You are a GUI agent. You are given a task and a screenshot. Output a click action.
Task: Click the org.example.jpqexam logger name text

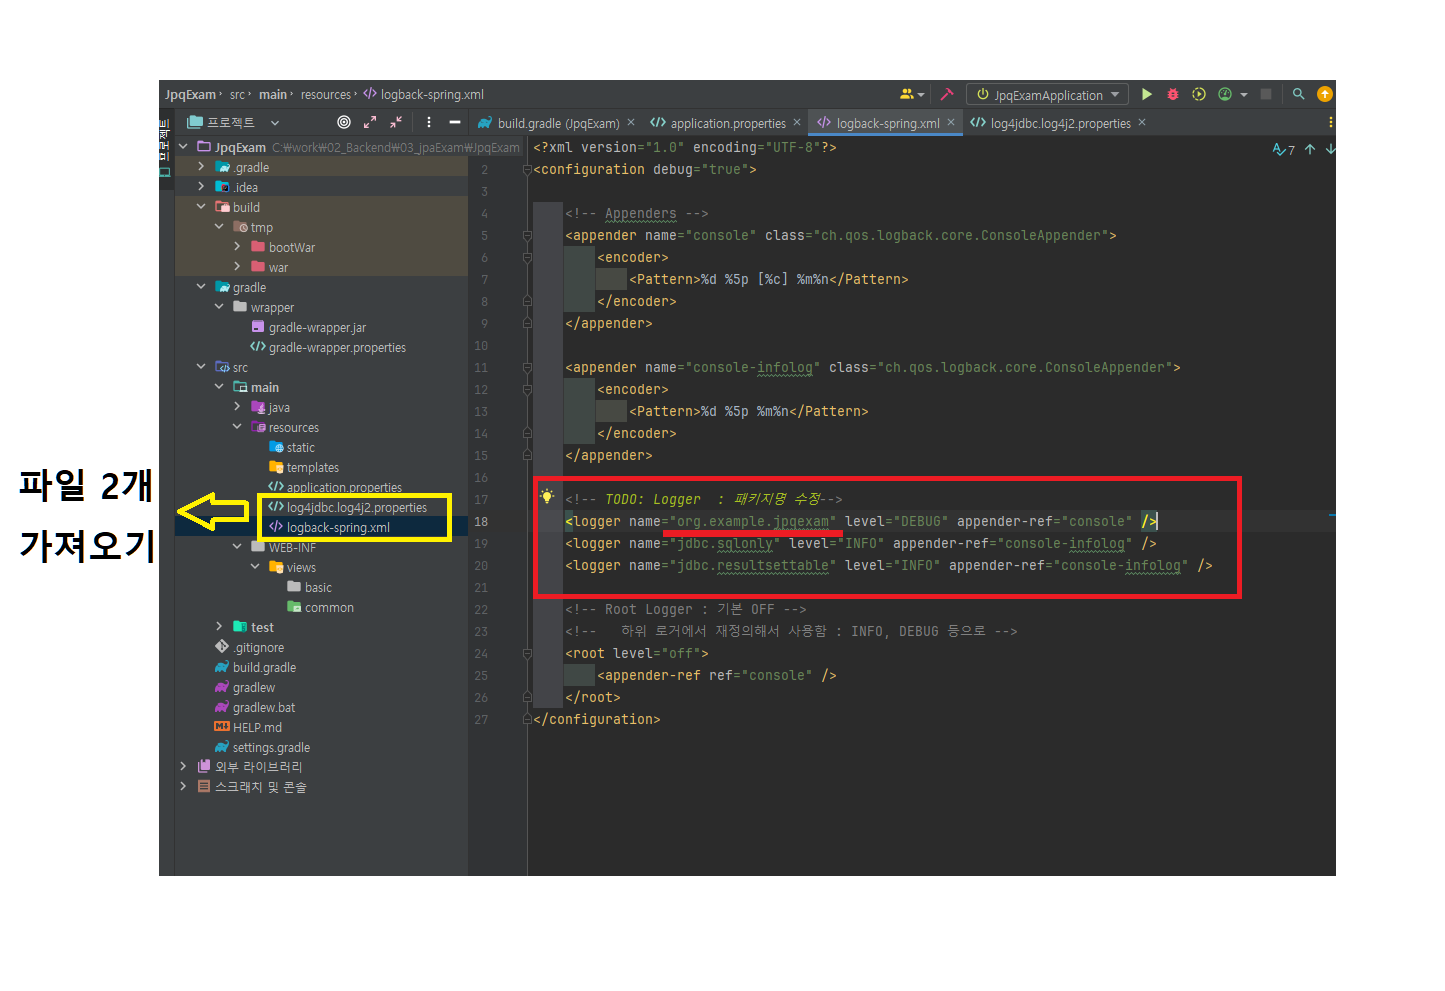753,521
